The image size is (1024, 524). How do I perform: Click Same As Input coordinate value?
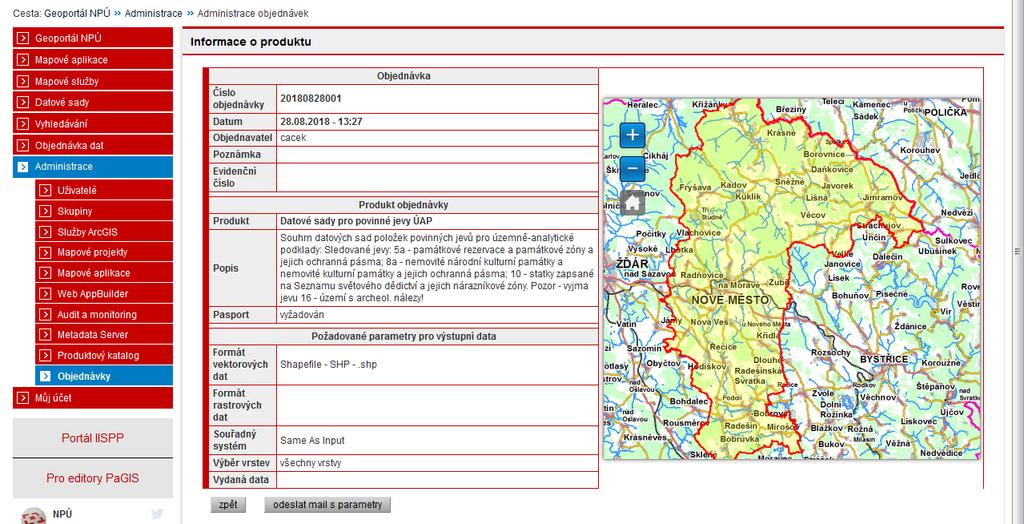pos(312,440)
